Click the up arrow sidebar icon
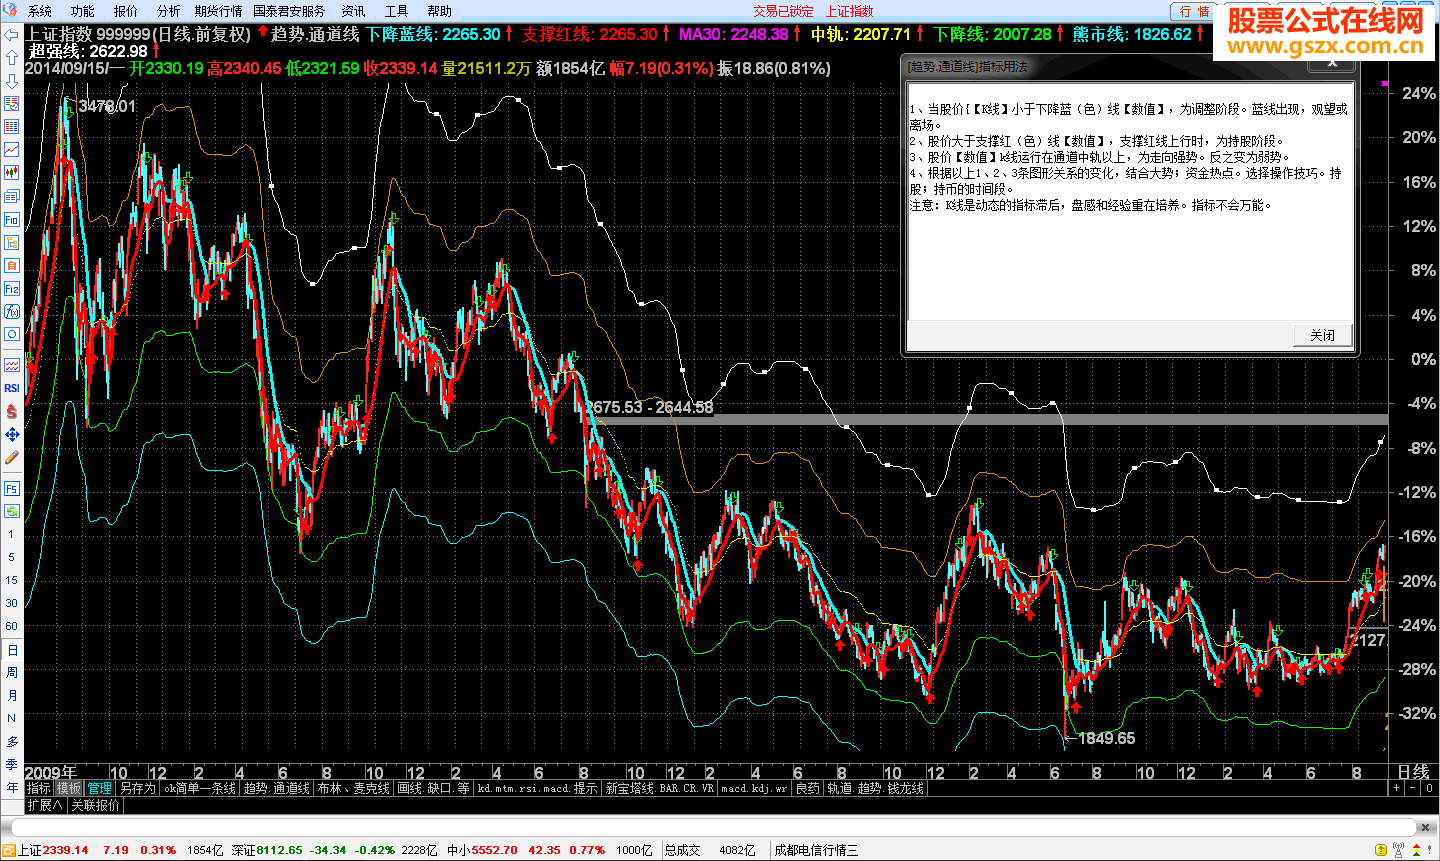This screenshot has width=1440, height=861. point(12,57)
